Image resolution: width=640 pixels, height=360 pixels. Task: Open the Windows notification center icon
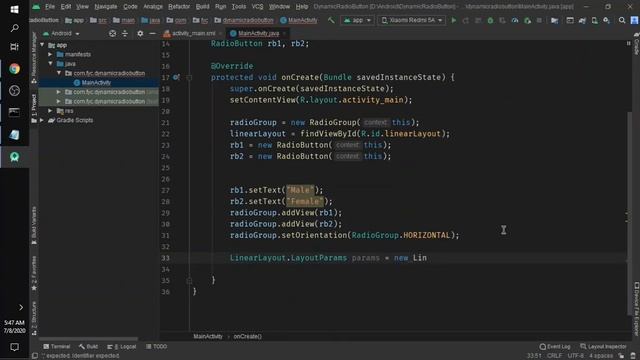click(14, 347)
